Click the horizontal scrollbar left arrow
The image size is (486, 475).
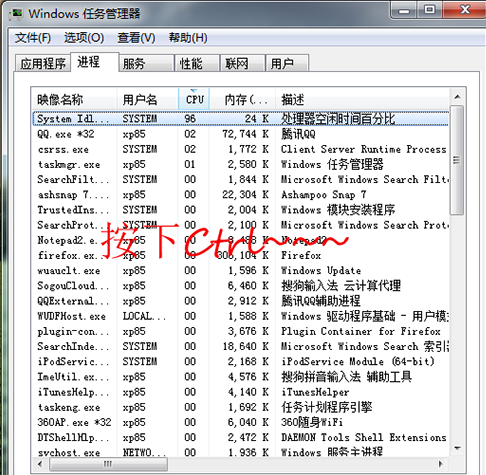pos(40,464)
